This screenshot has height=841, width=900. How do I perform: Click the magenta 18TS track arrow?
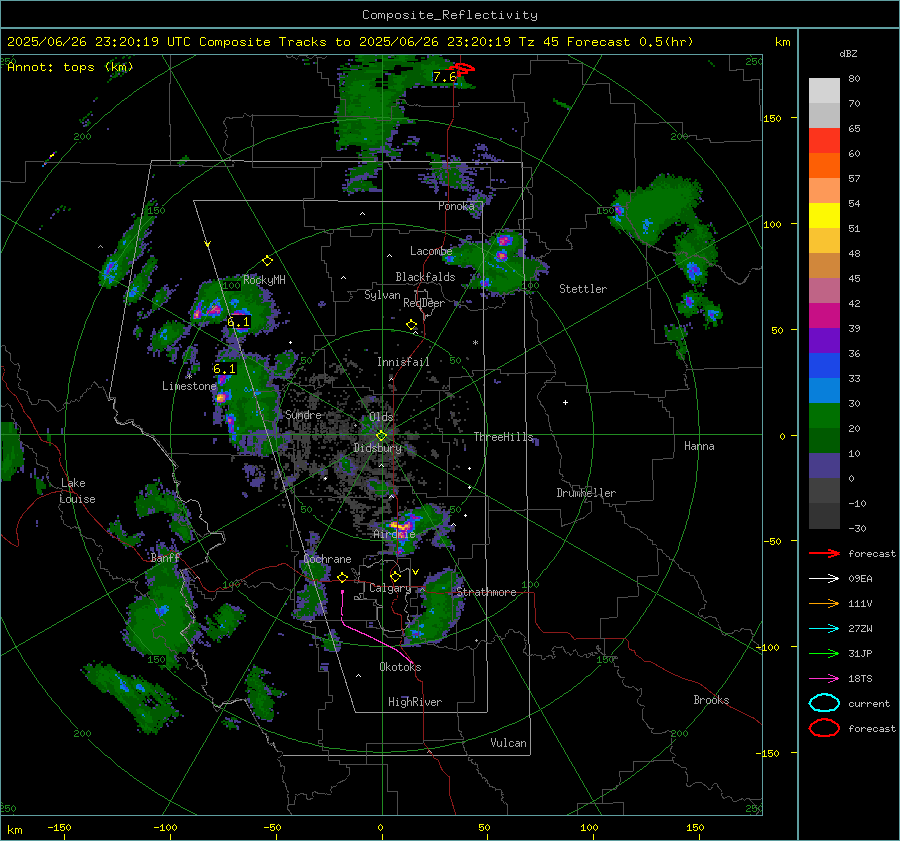[824, 679]
